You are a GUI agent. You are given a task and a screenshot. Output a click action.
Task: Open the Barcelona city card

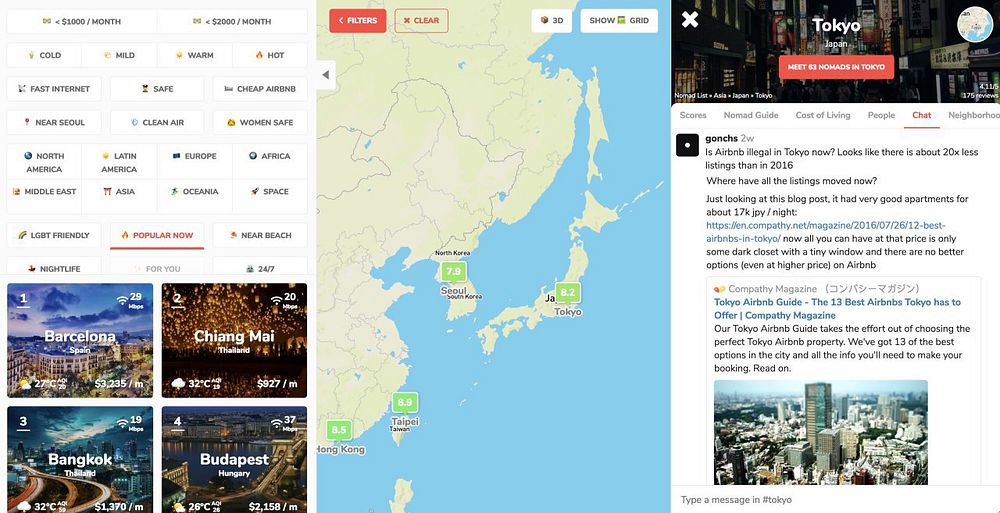click(x=80, y=341)
